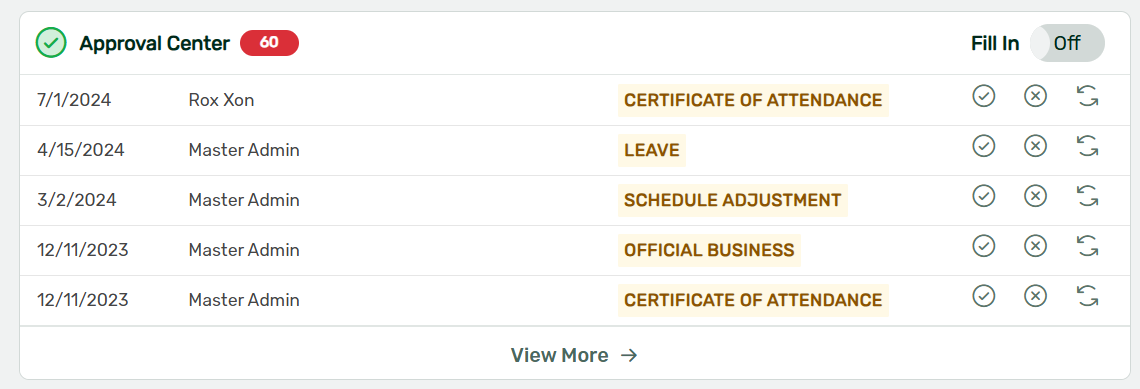Approve the 12/11/2023 Certificate of Attendance request

point(983,296)
